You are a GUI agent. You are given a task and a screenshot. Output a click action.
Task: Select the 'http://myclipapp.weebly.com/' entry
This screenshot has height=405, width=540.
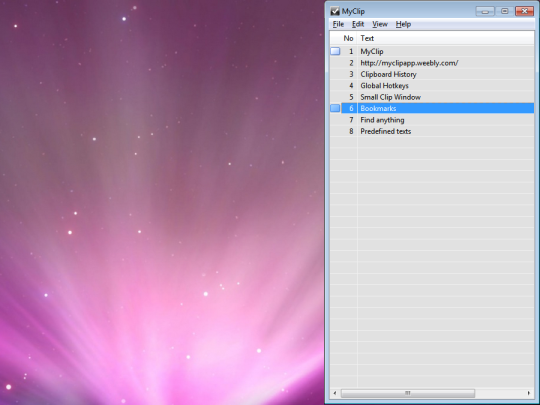(409, 63)
